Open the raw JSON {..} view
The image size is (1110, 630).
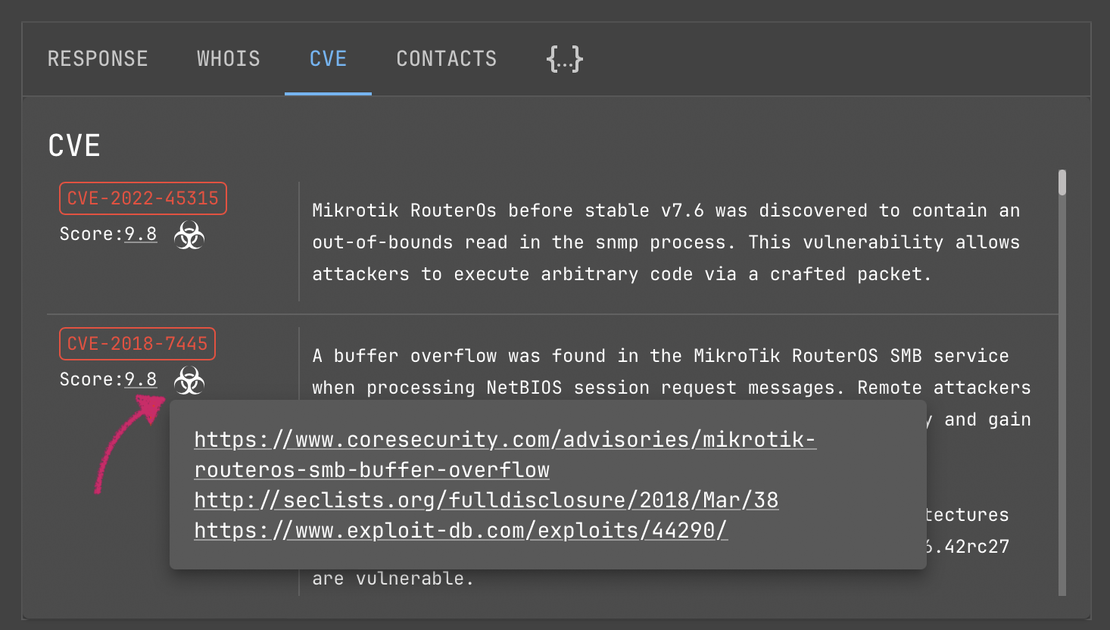564,58
